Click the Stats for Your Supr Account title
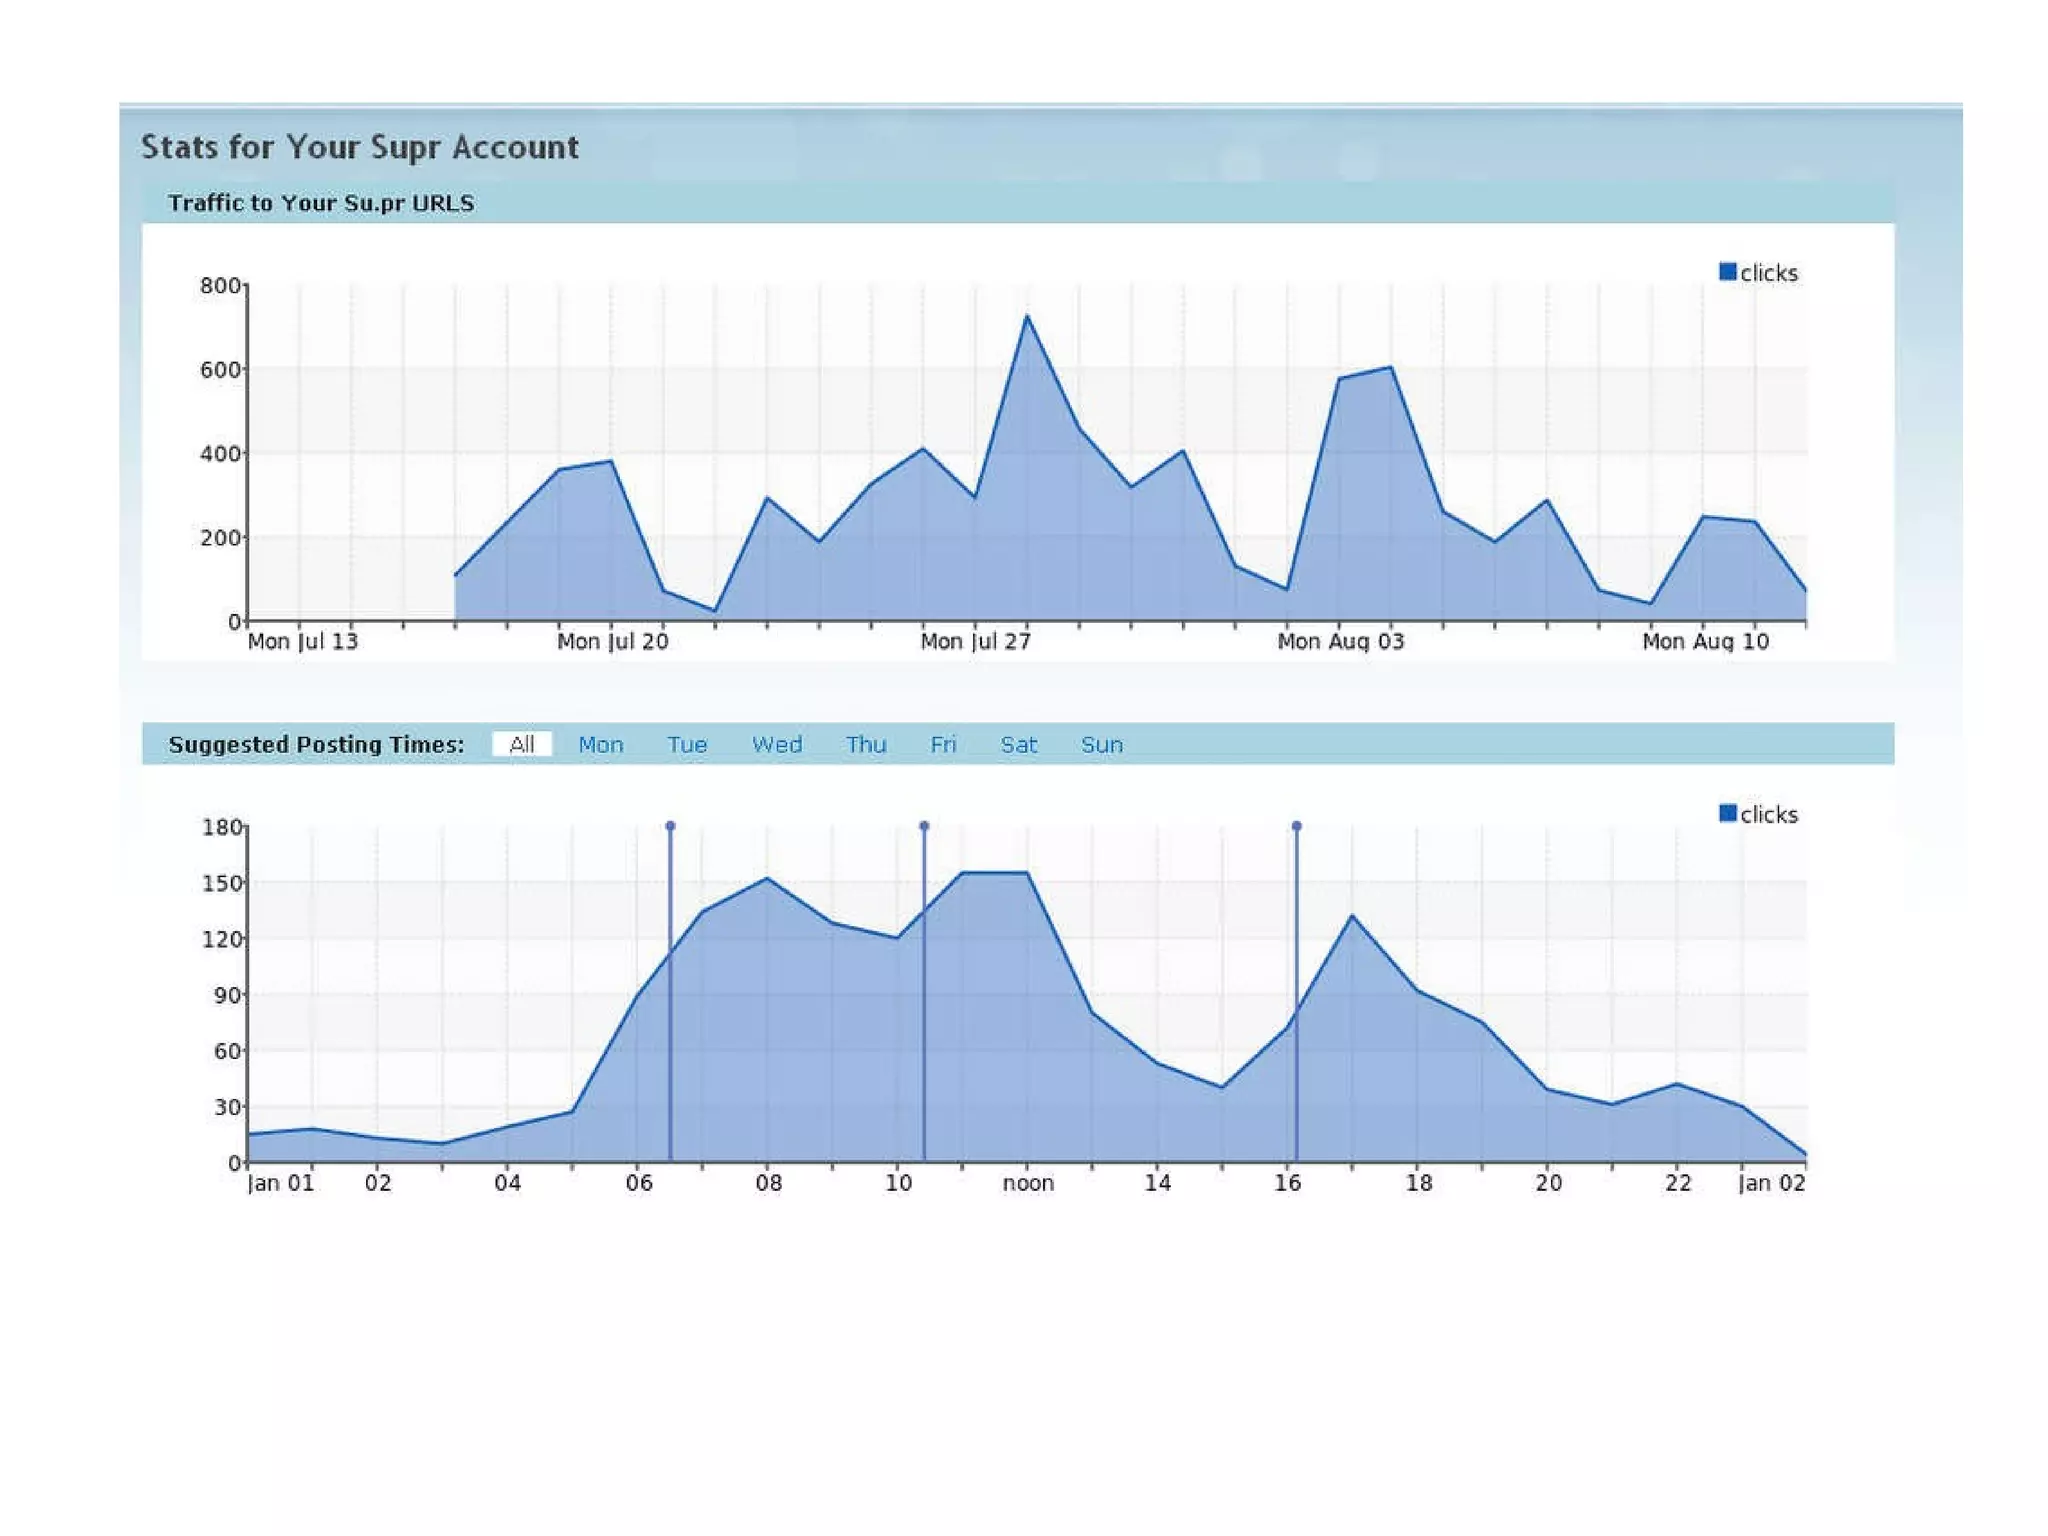The image size is (2048, 1536). [359, 147]
